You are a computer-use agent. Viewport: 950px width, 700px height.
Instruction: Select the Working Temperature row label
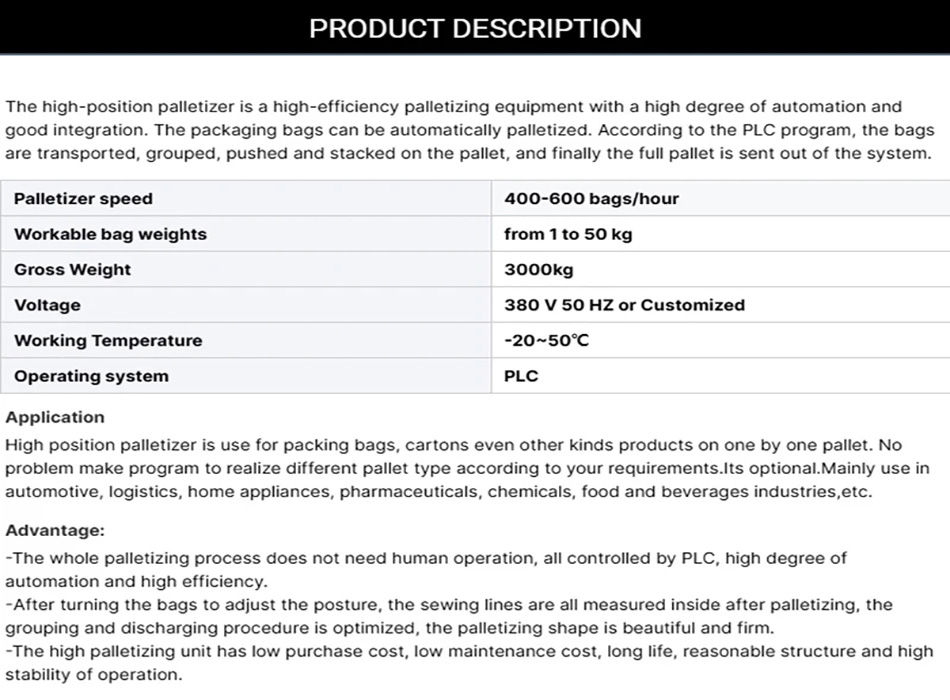pyautogui.click(x=108, y=341)
